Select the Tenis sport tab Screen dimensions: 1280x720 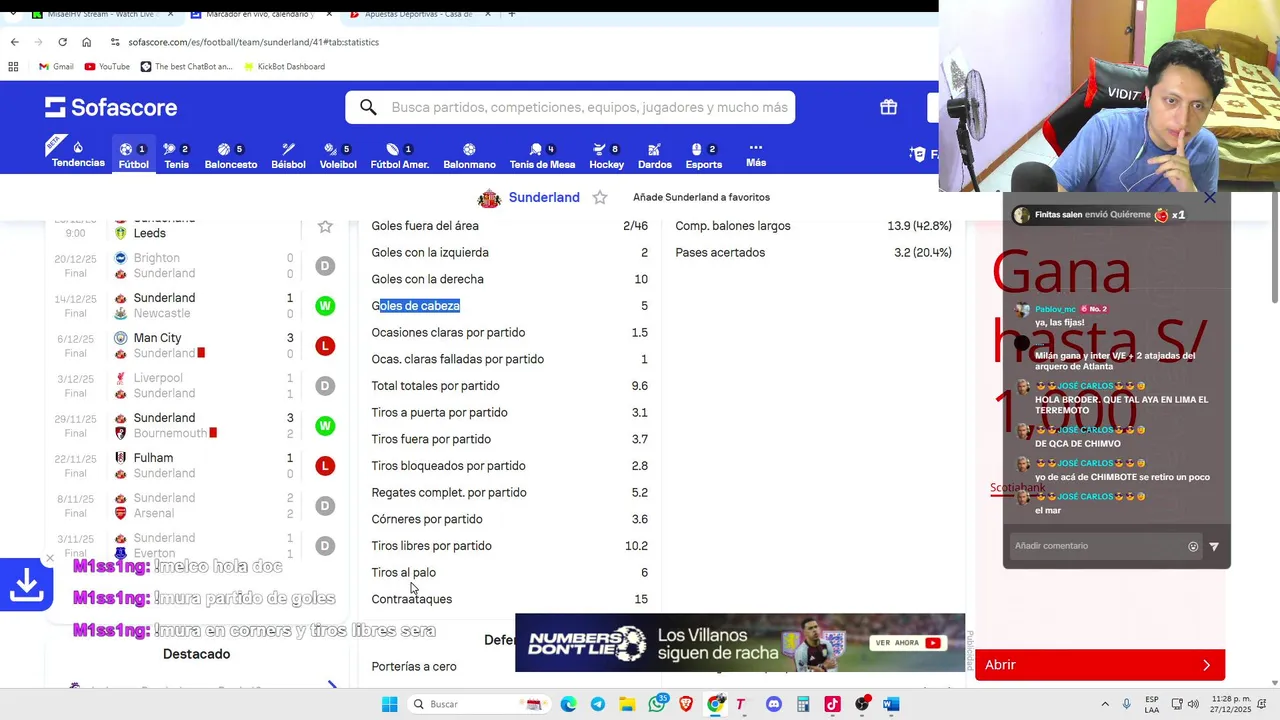point(176,155)
